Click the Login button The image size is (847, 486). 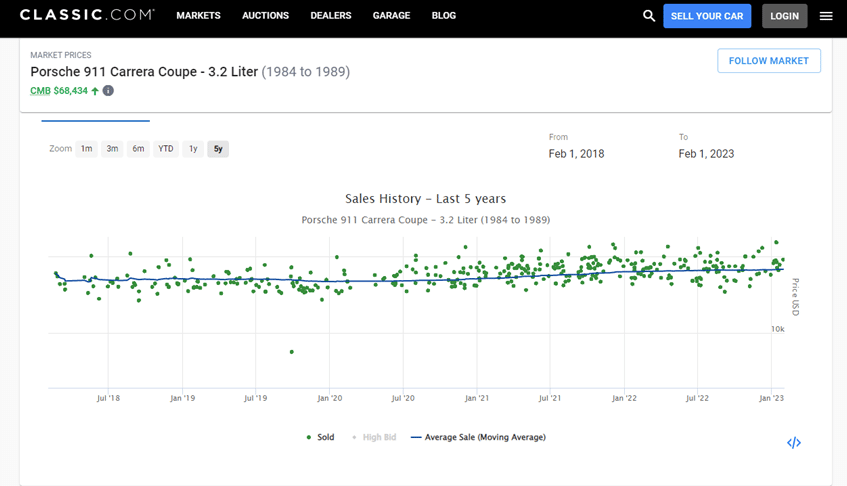(x=784, y=16)
